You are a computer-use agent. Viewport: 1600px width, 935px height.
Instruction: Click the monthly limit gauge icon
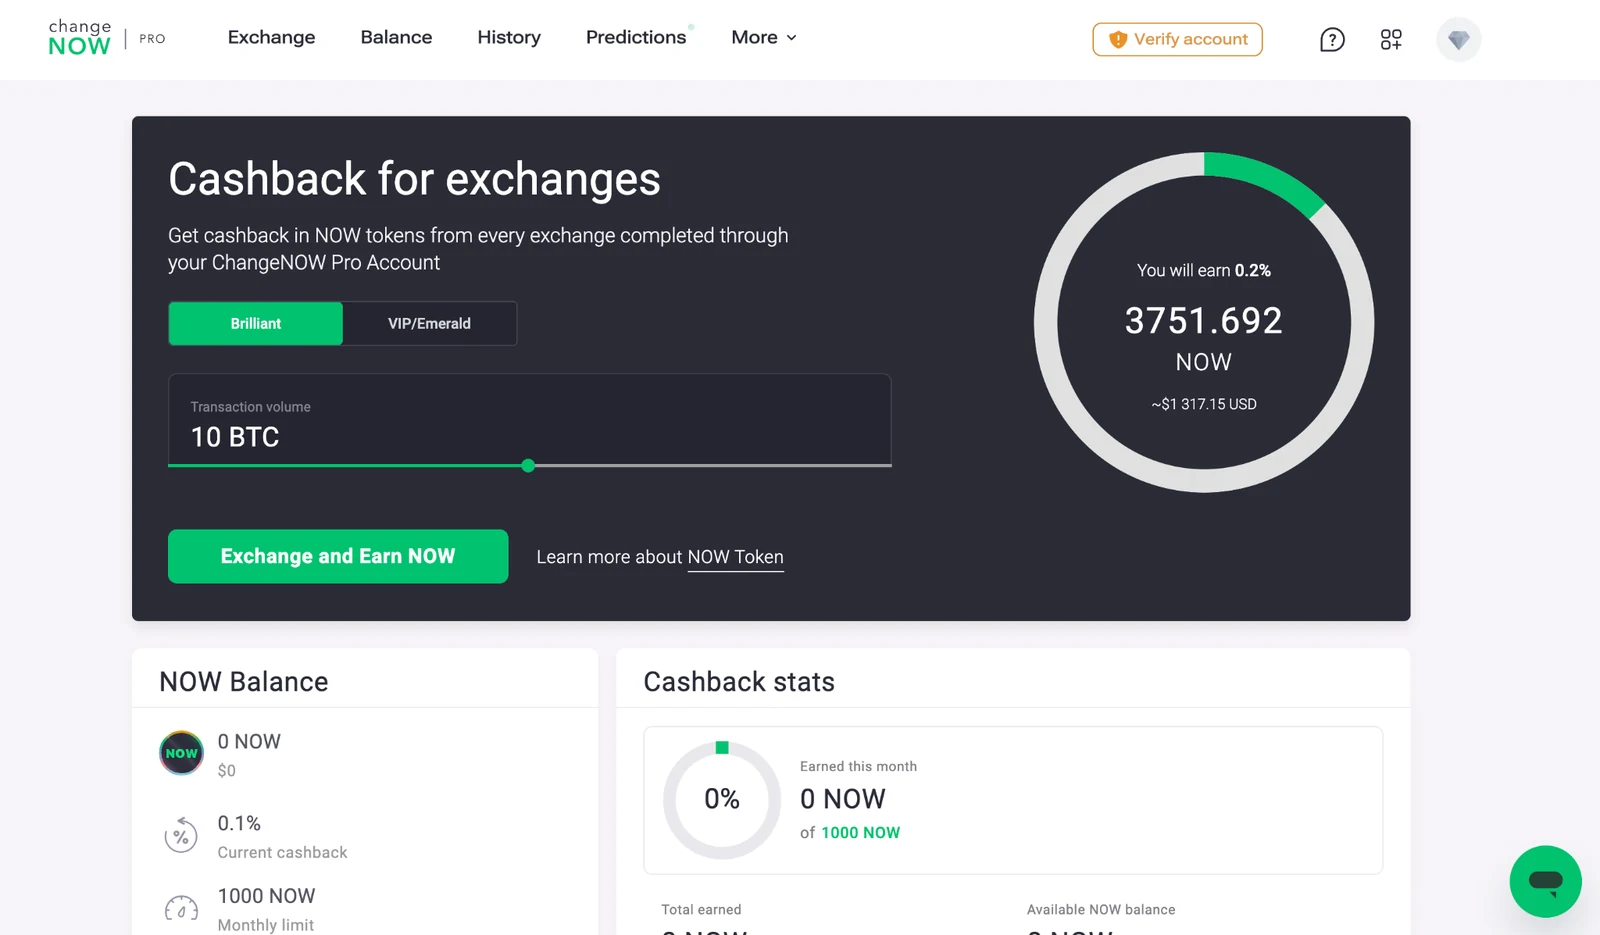click(181, 909)
